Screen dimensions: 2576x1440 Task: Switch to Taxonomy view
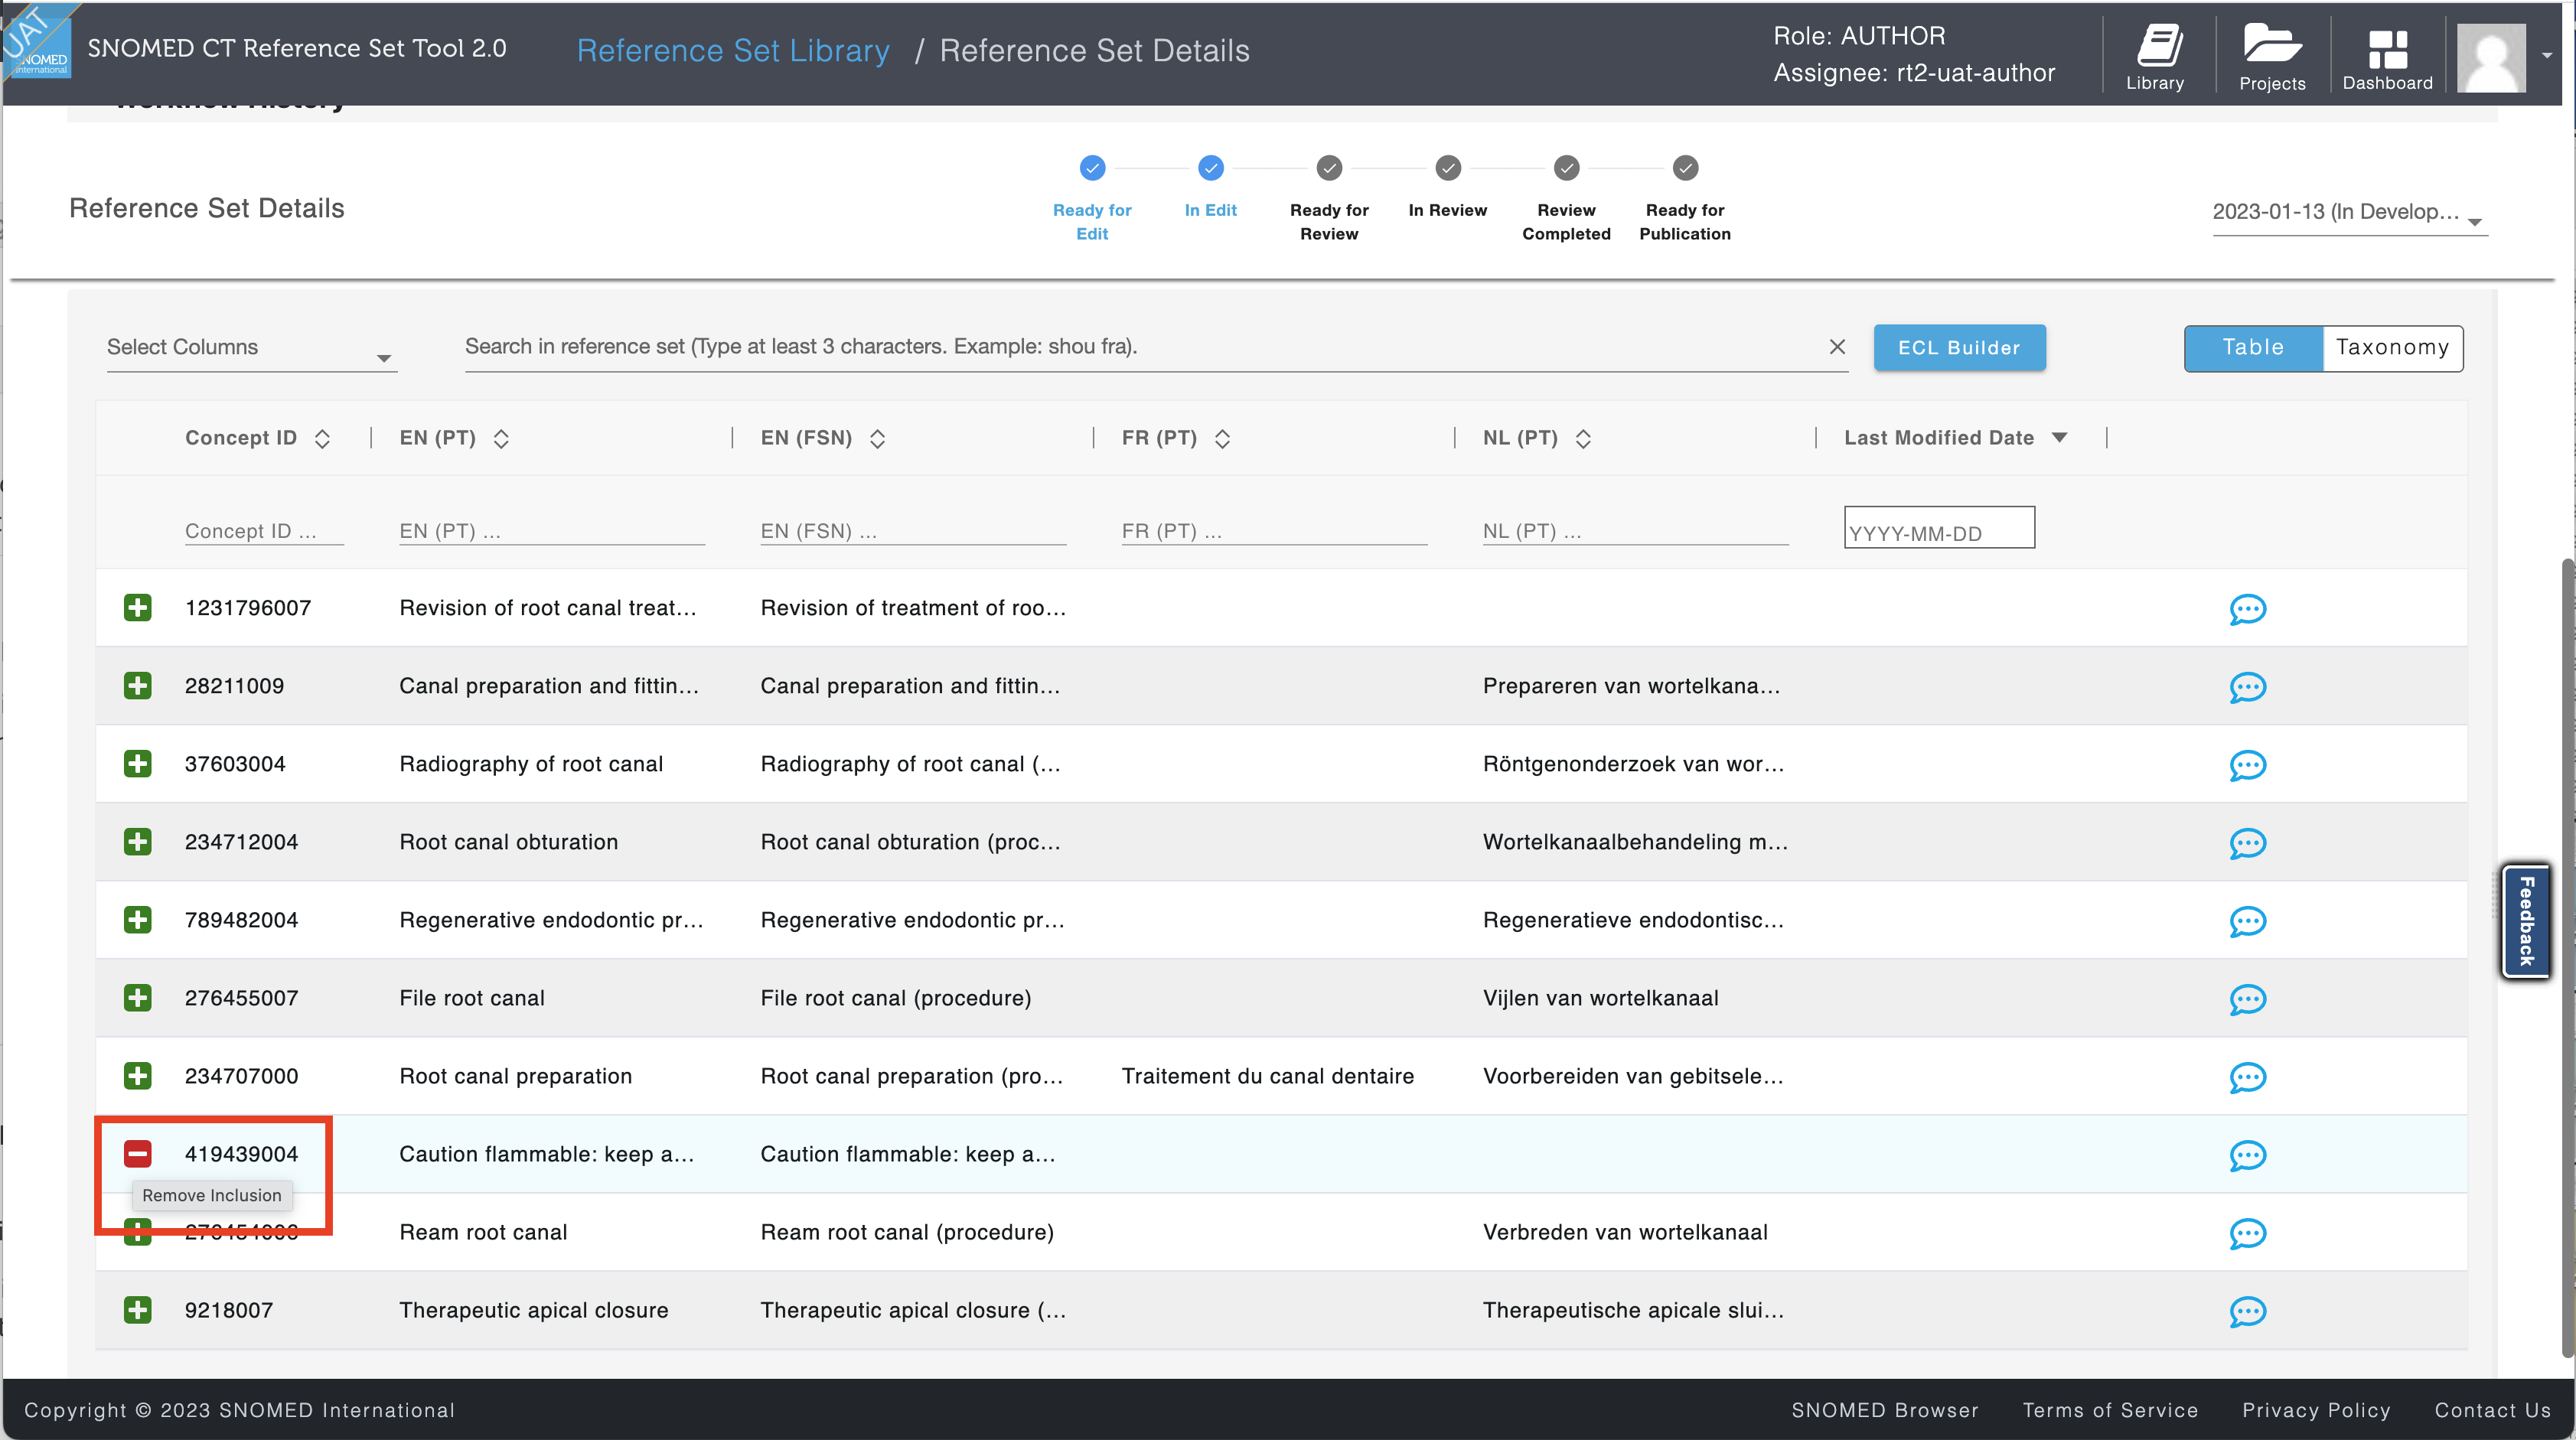coord(2392,348)
